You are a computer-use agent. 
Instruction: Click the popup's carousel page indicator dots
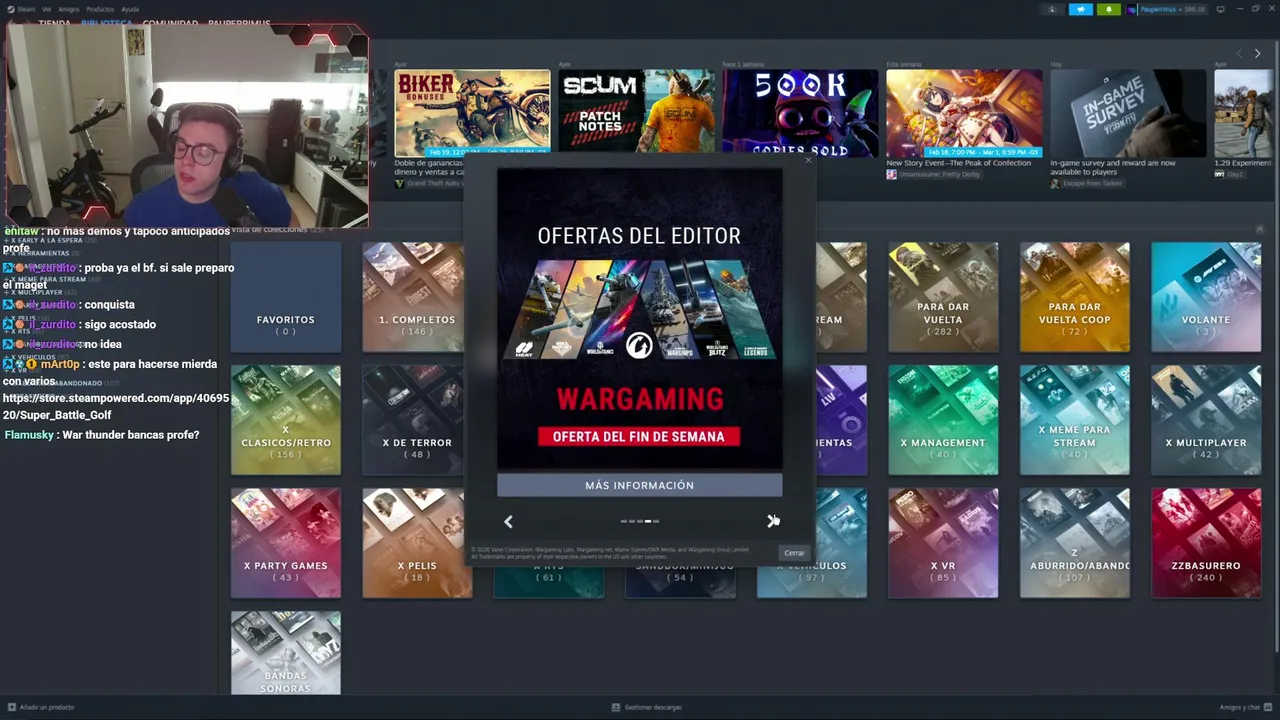[640, 521]
